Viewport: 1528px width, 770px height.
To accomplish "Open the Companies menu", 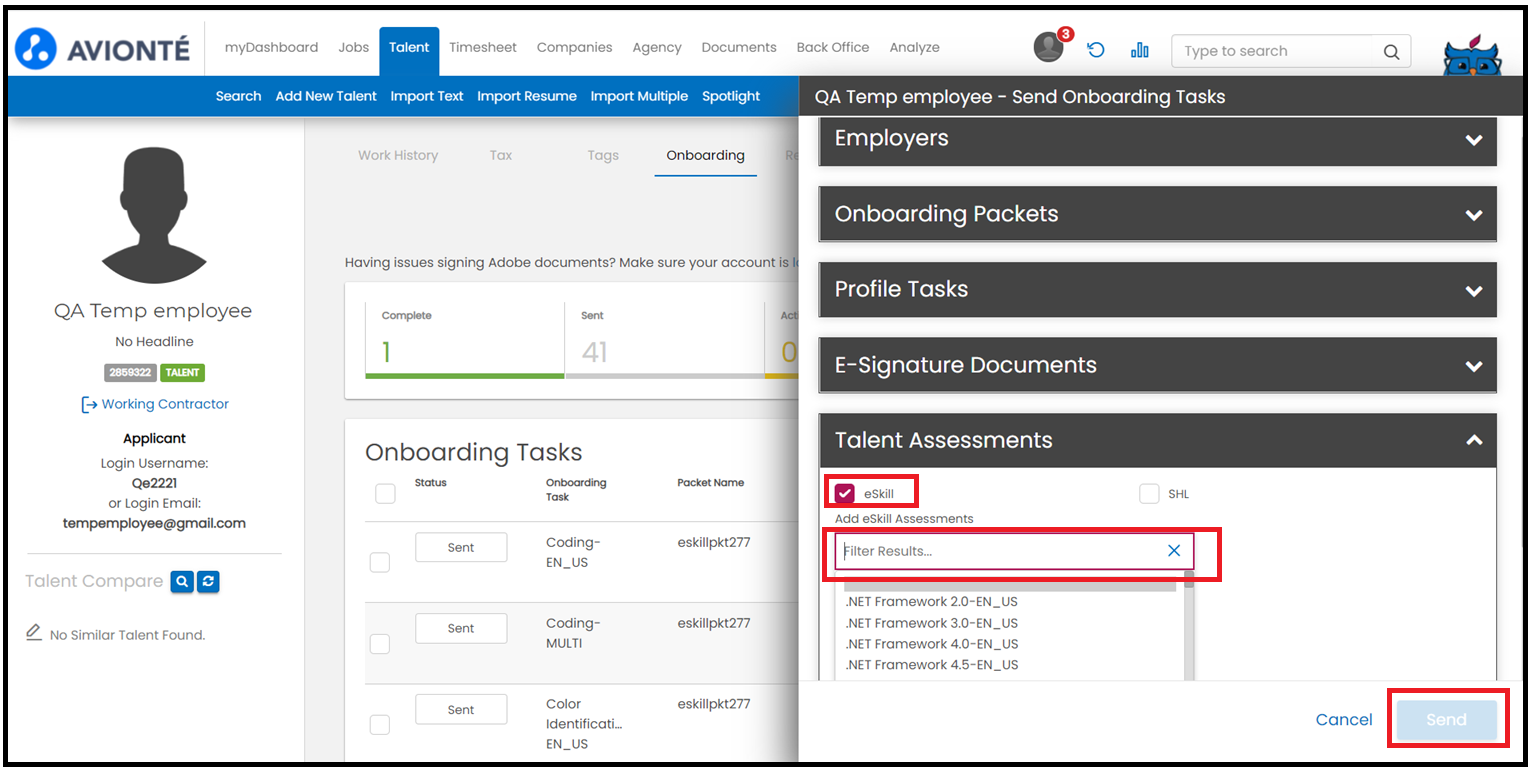I will [x=574, y=47].
